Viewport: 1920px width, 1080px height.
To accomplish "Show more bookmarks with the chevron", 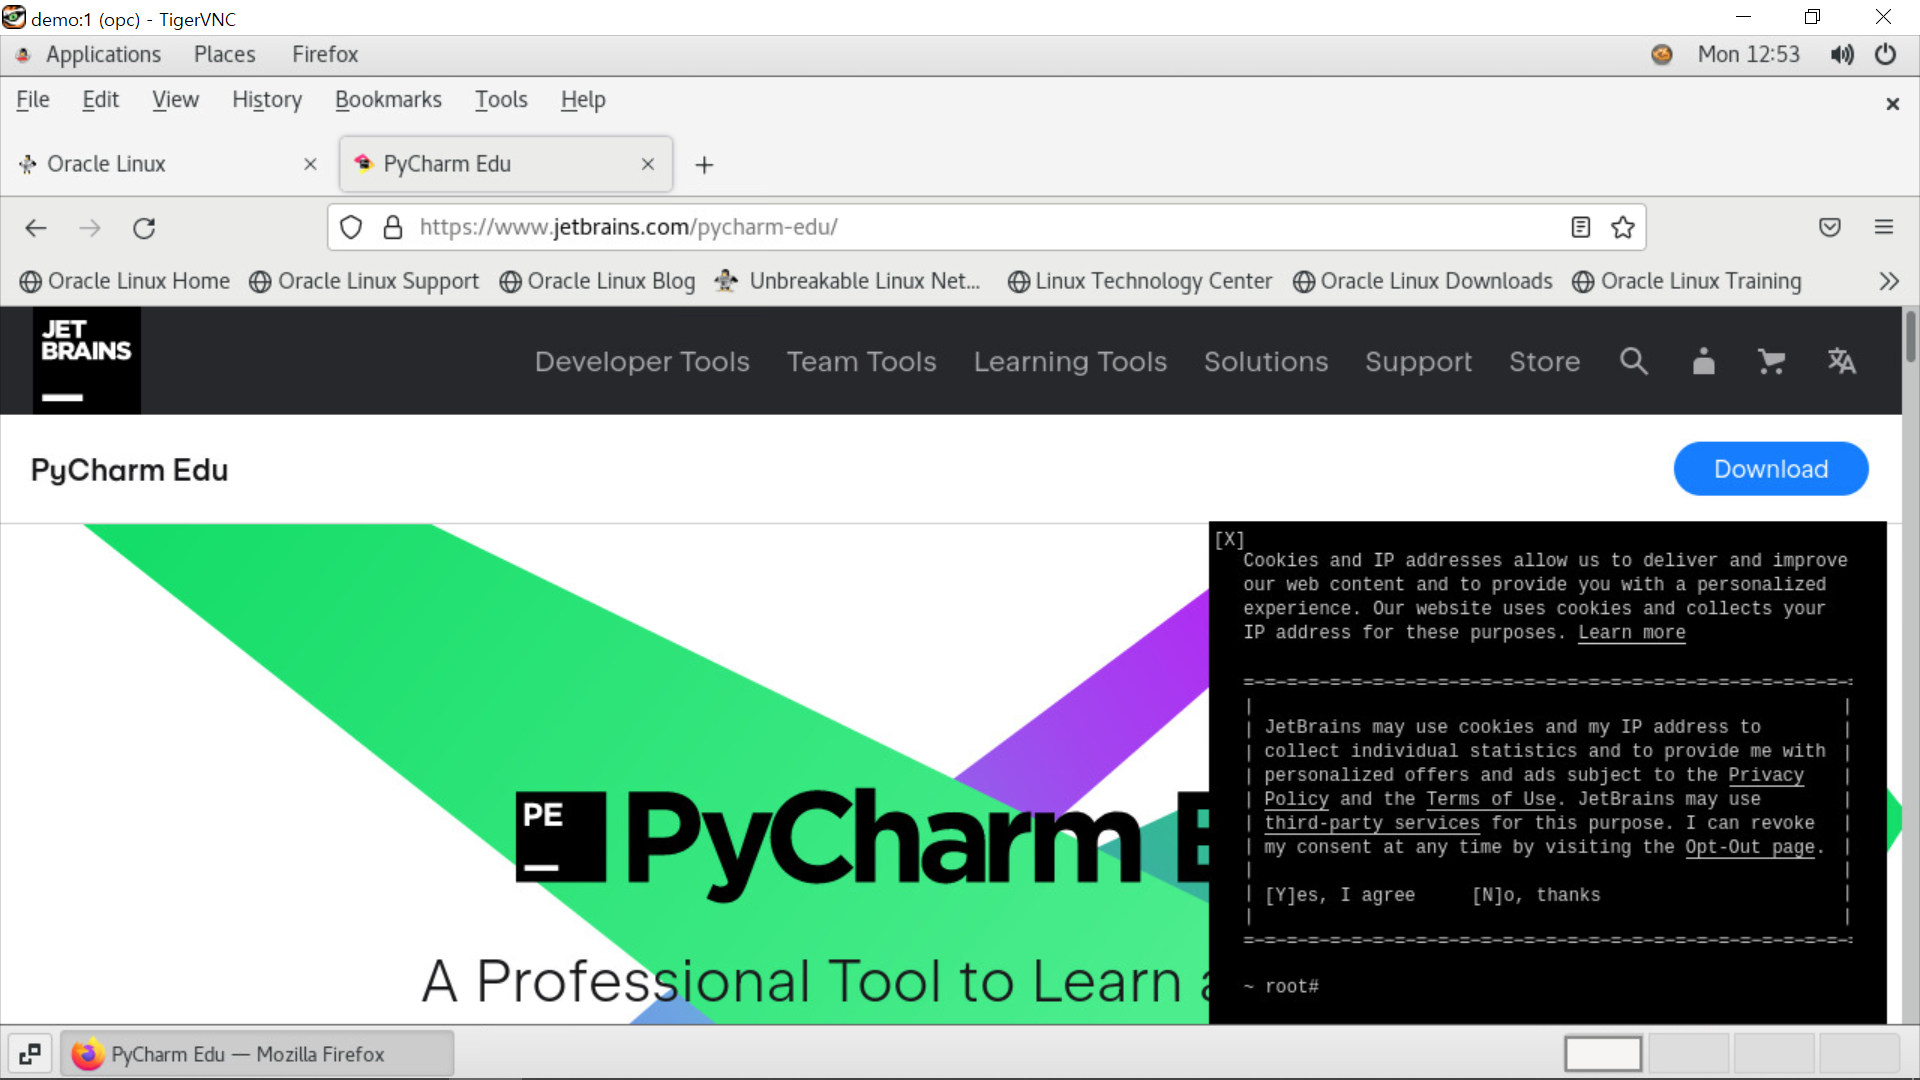I will (x=1888, y=281).
